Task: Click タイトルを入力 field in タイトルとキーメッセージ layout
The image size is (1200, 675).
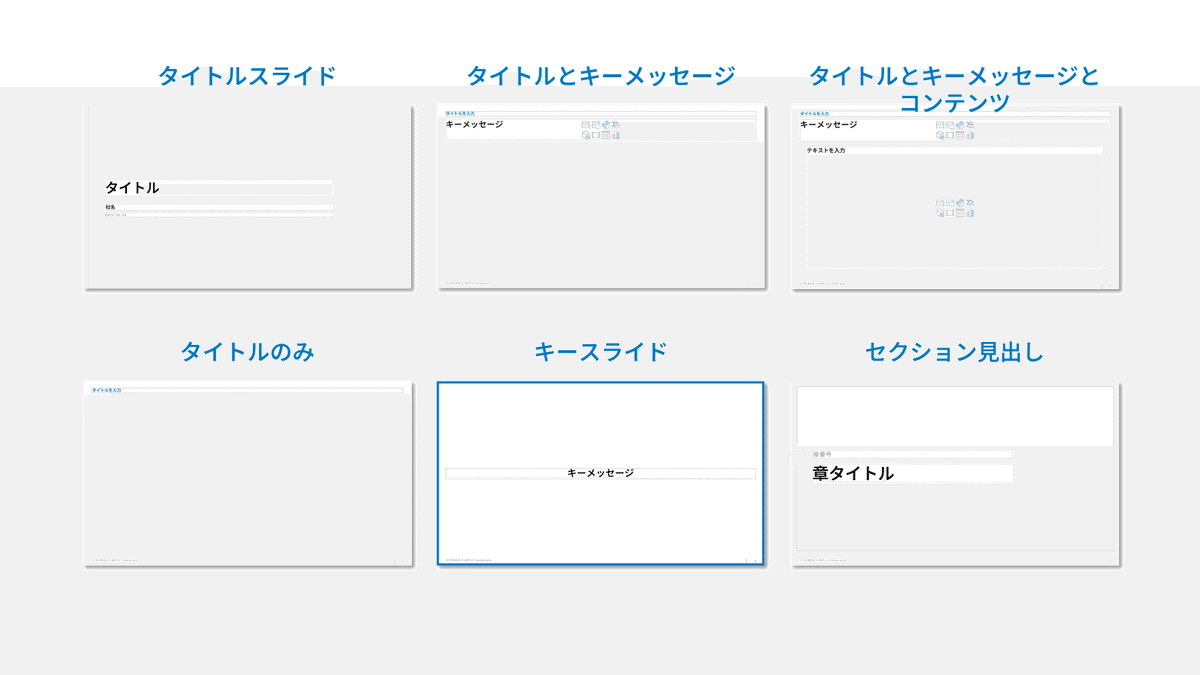Action: (600, 114)
